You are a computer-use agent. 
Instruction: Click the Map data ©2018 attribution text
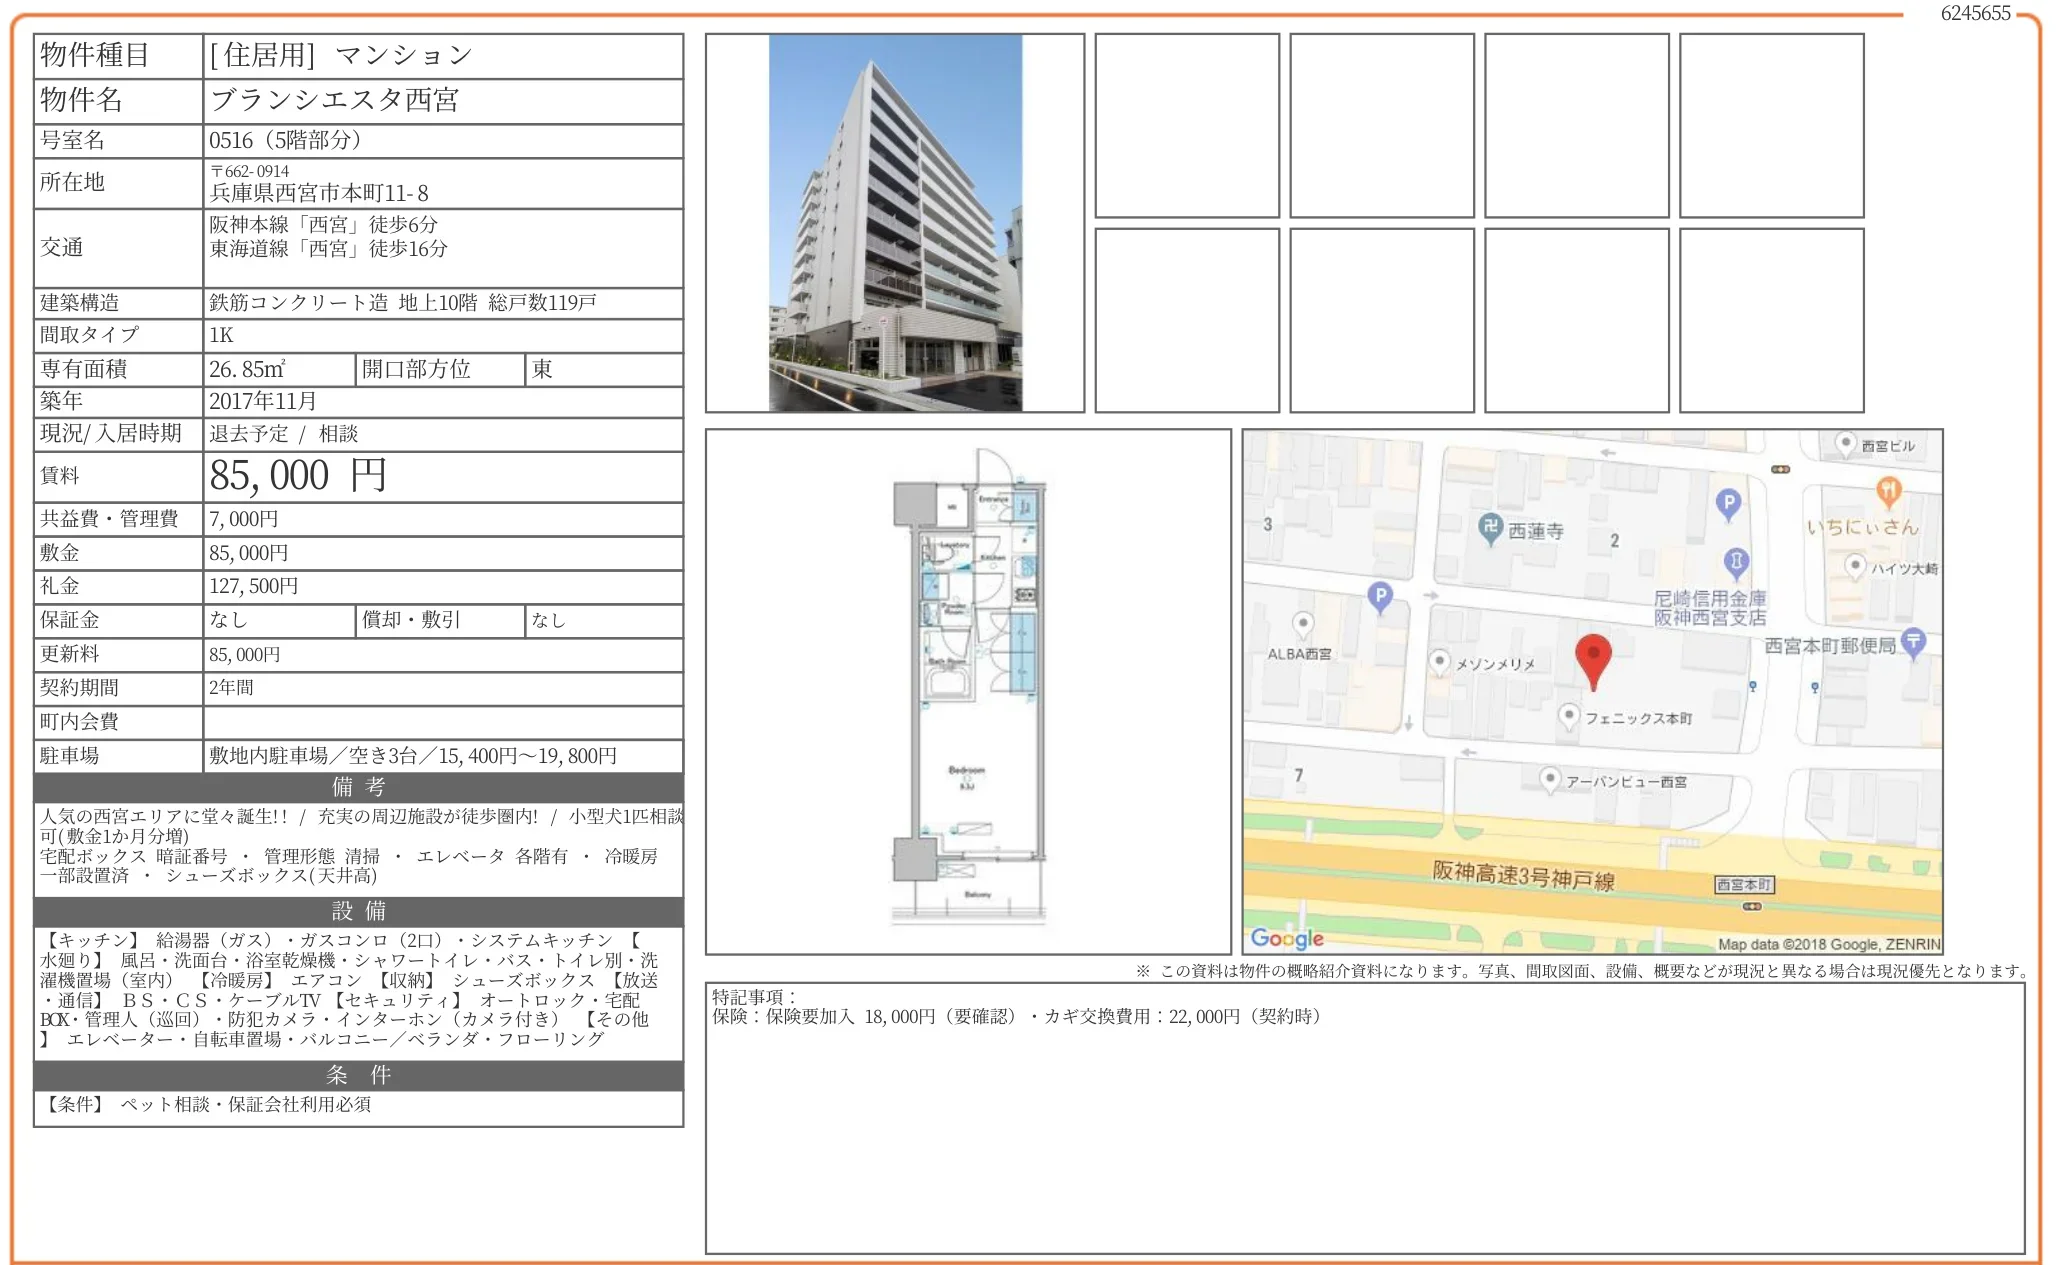coord(1828,944)
